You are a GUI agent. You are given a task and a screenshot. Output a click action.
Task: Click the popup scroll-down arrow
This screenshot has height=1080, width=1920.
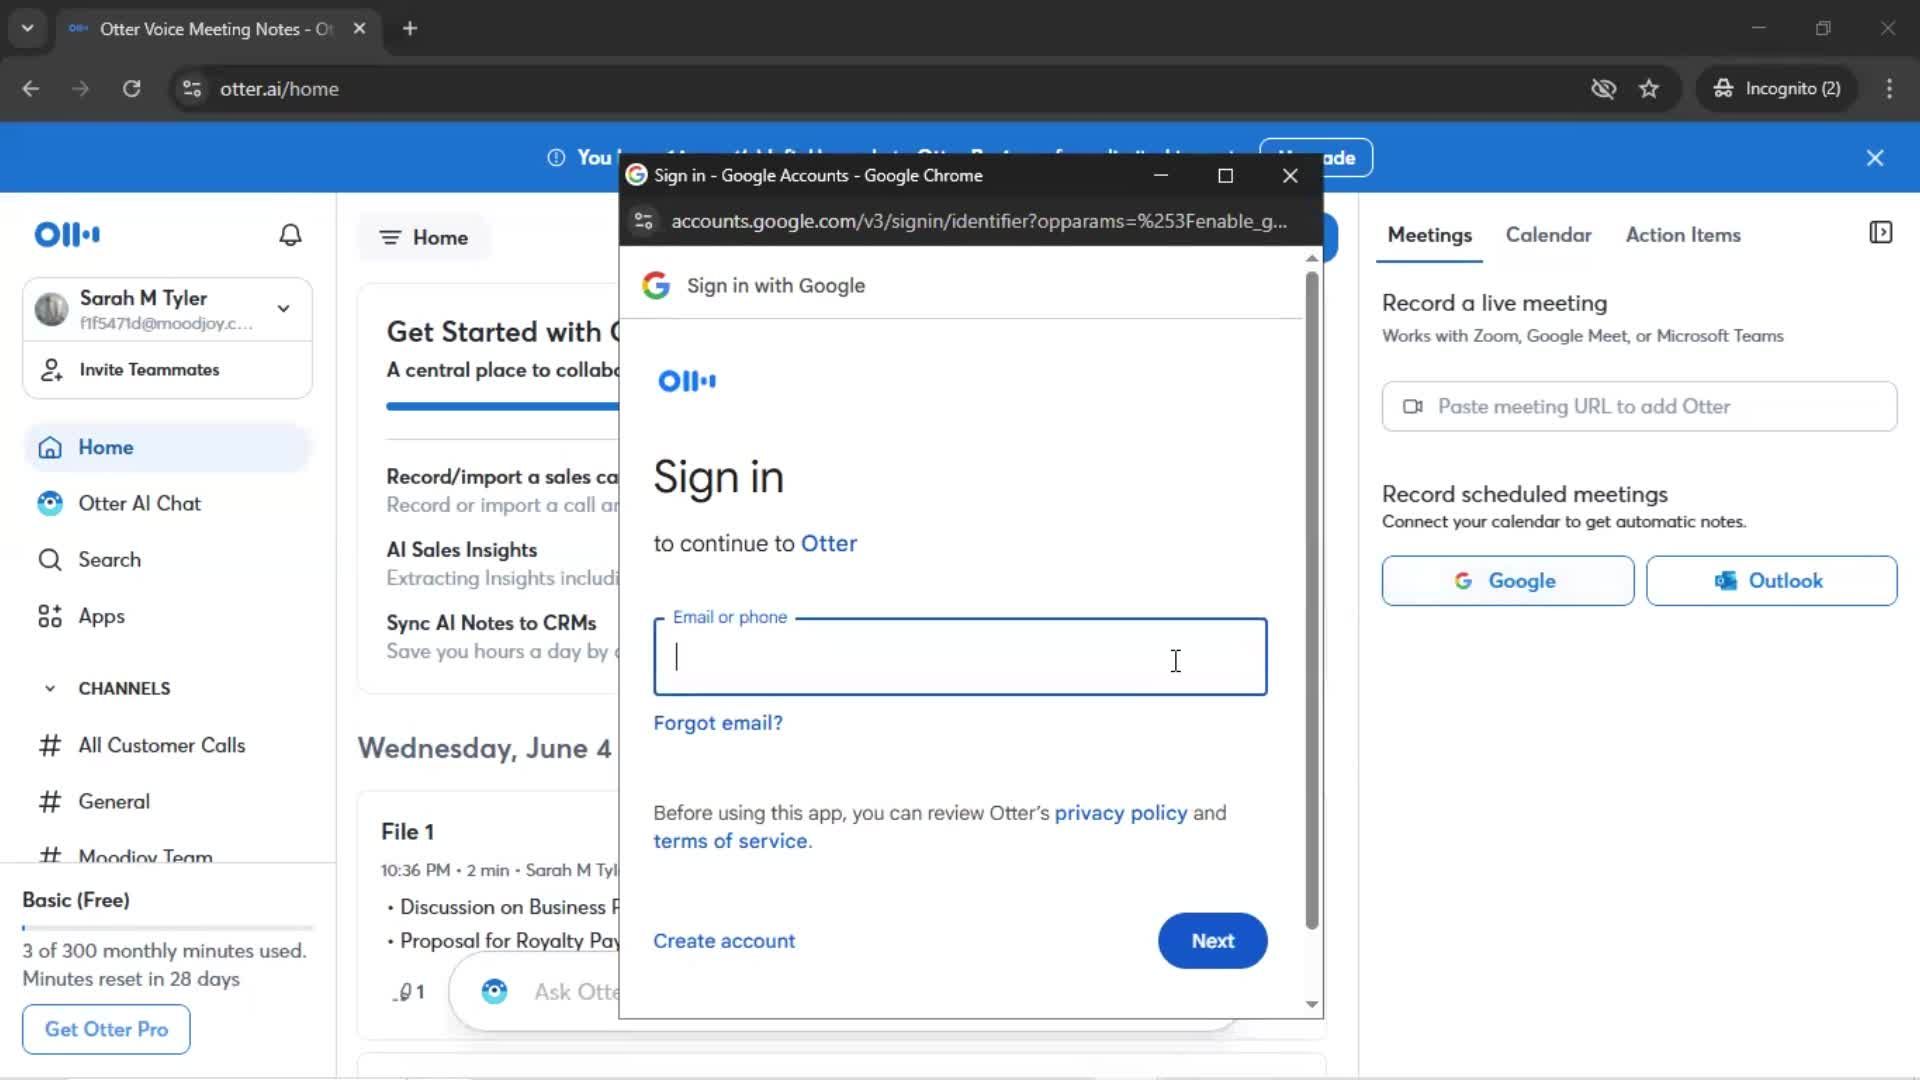point(1312,1005)
